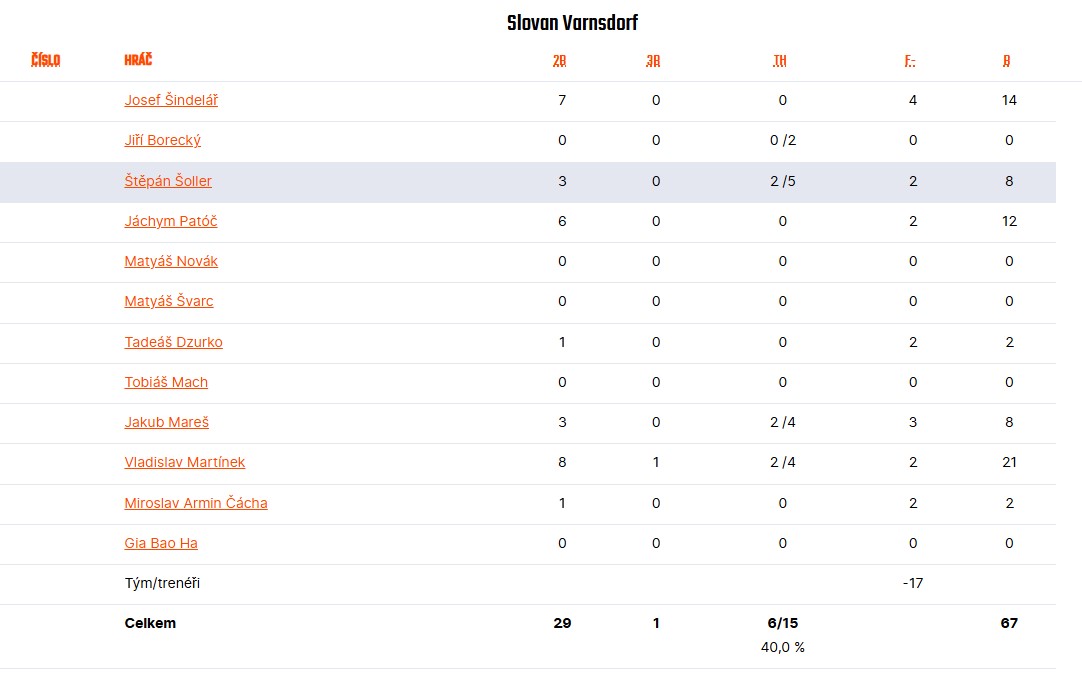Open Jáchym Patóč profile link
Image resolution: width=1082 pixels, height=693 pixels.
click(x=170, y=221)
